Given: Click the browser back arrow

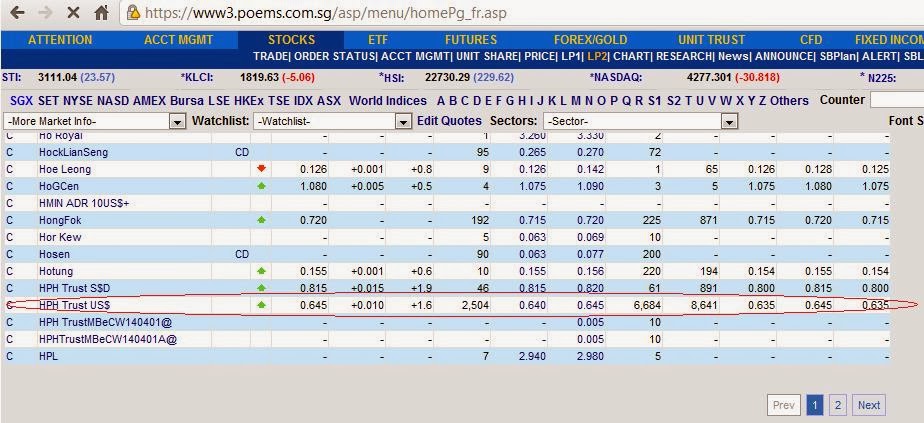Looking at the screenshot, I should click(x=18, y=12).
